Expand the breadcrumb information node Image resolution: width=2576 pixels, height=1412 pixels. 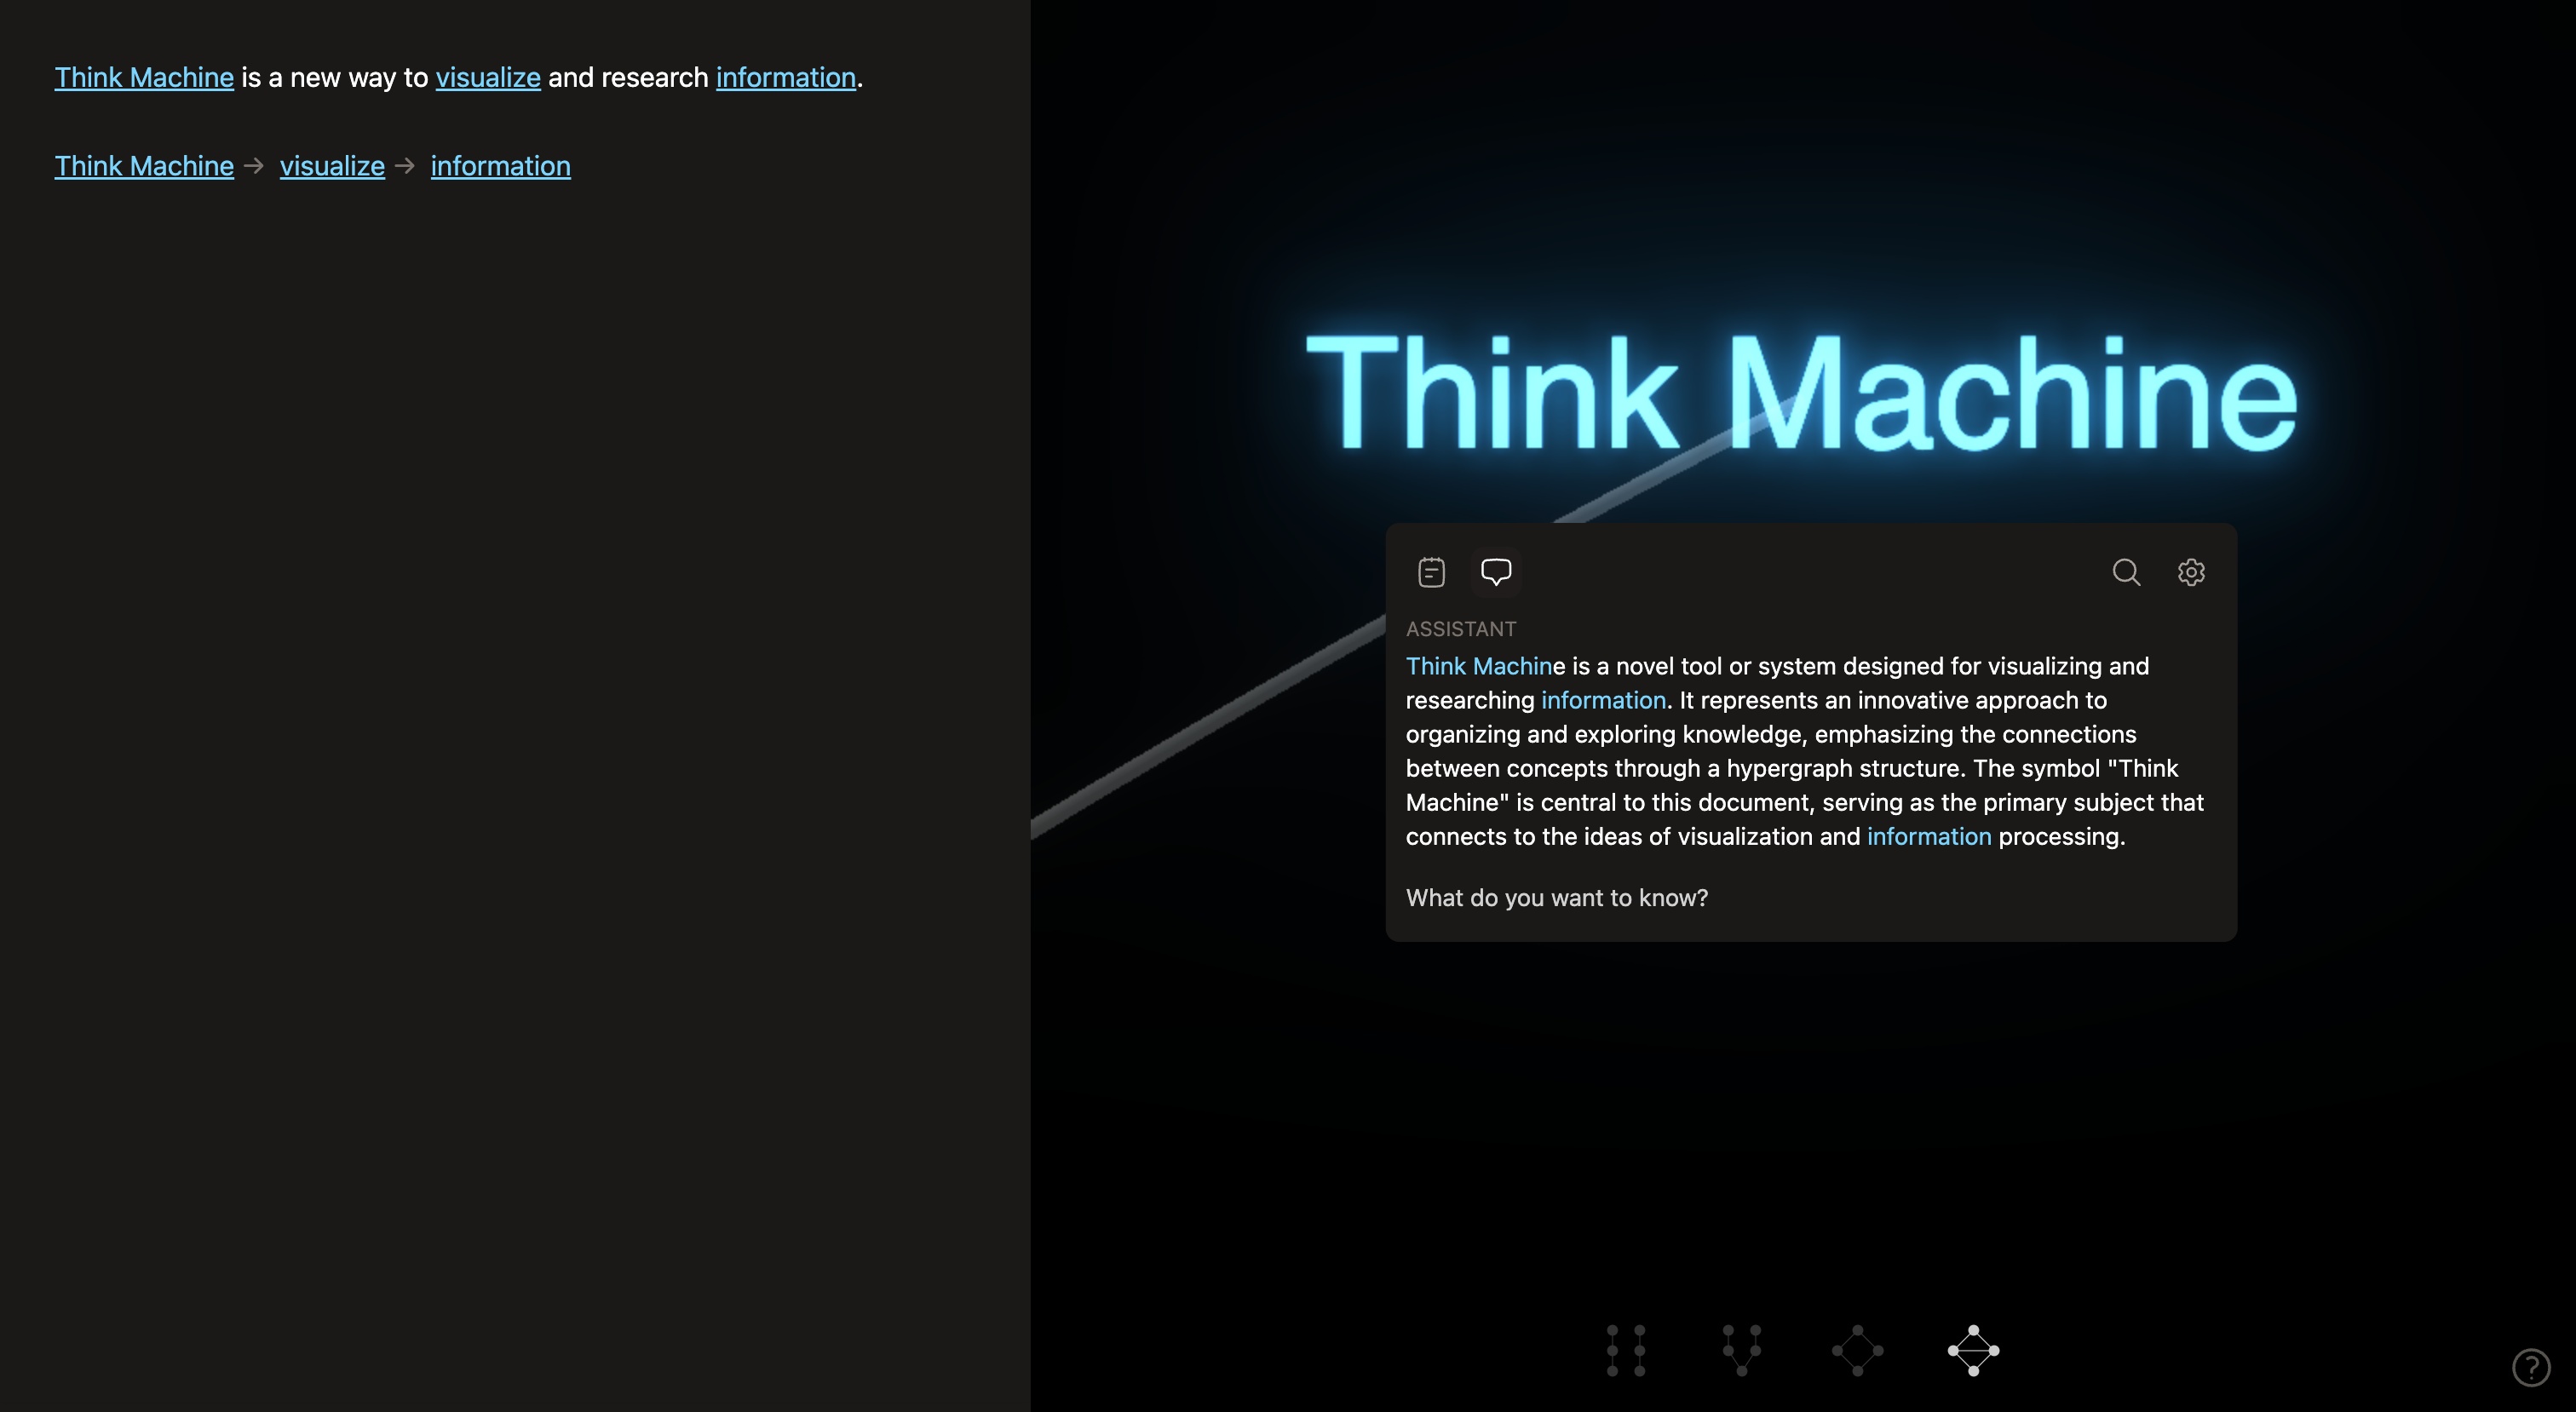(499, 165)
